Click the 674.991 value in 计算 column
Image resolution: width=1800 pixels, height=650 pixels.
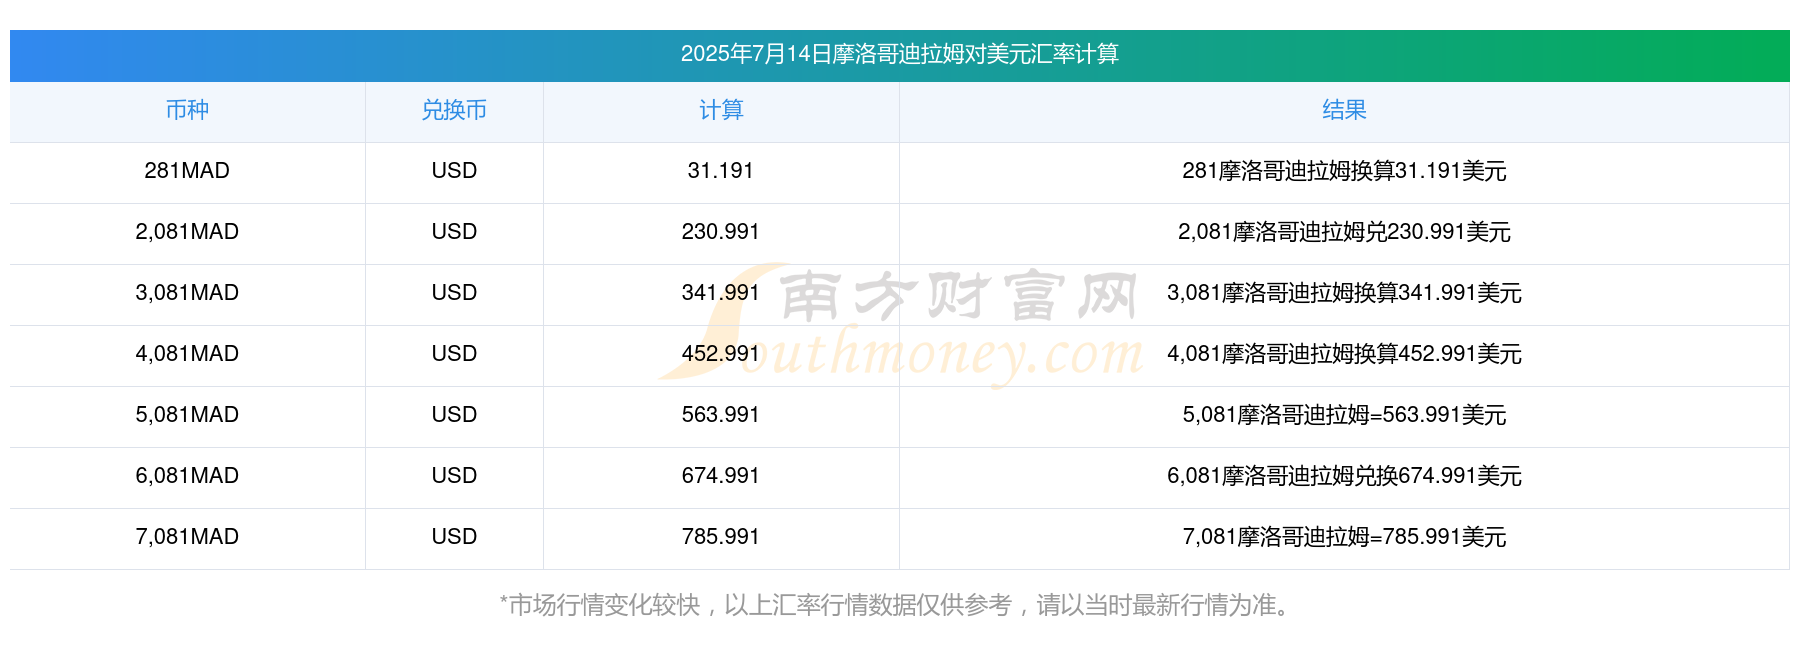pos(721,476)
